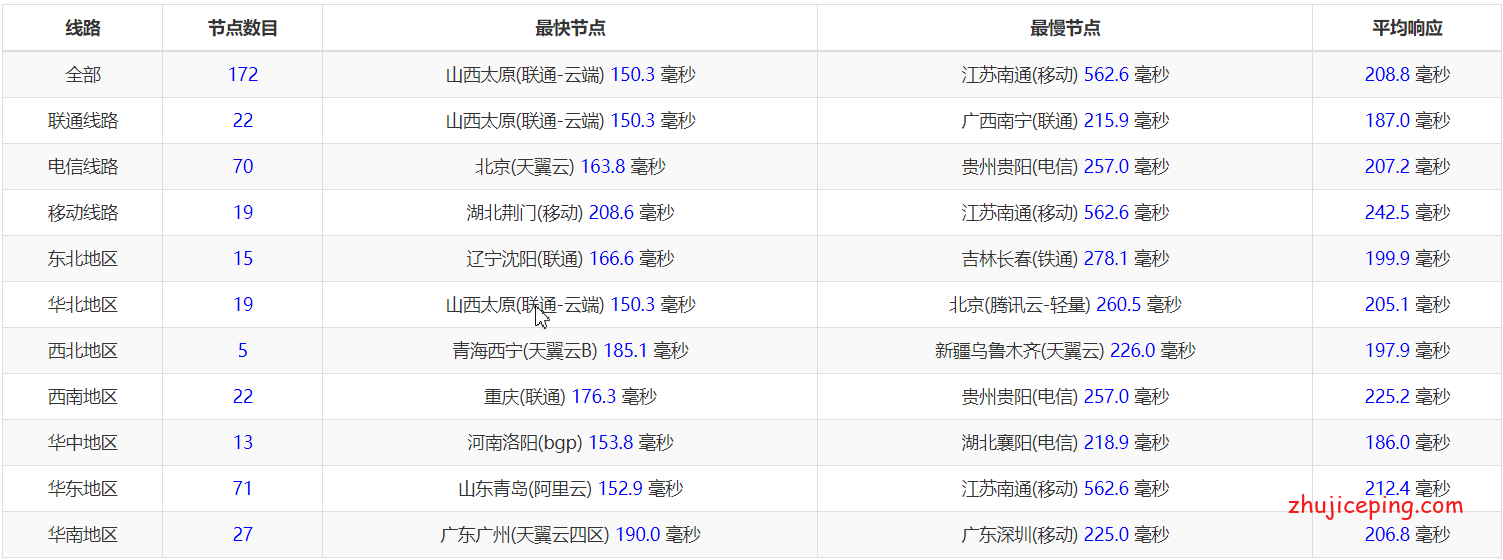Click node count 172 in 全部 row
Image resolution: width=1503 pixels, height=560 pixels.
pos(243,75)
